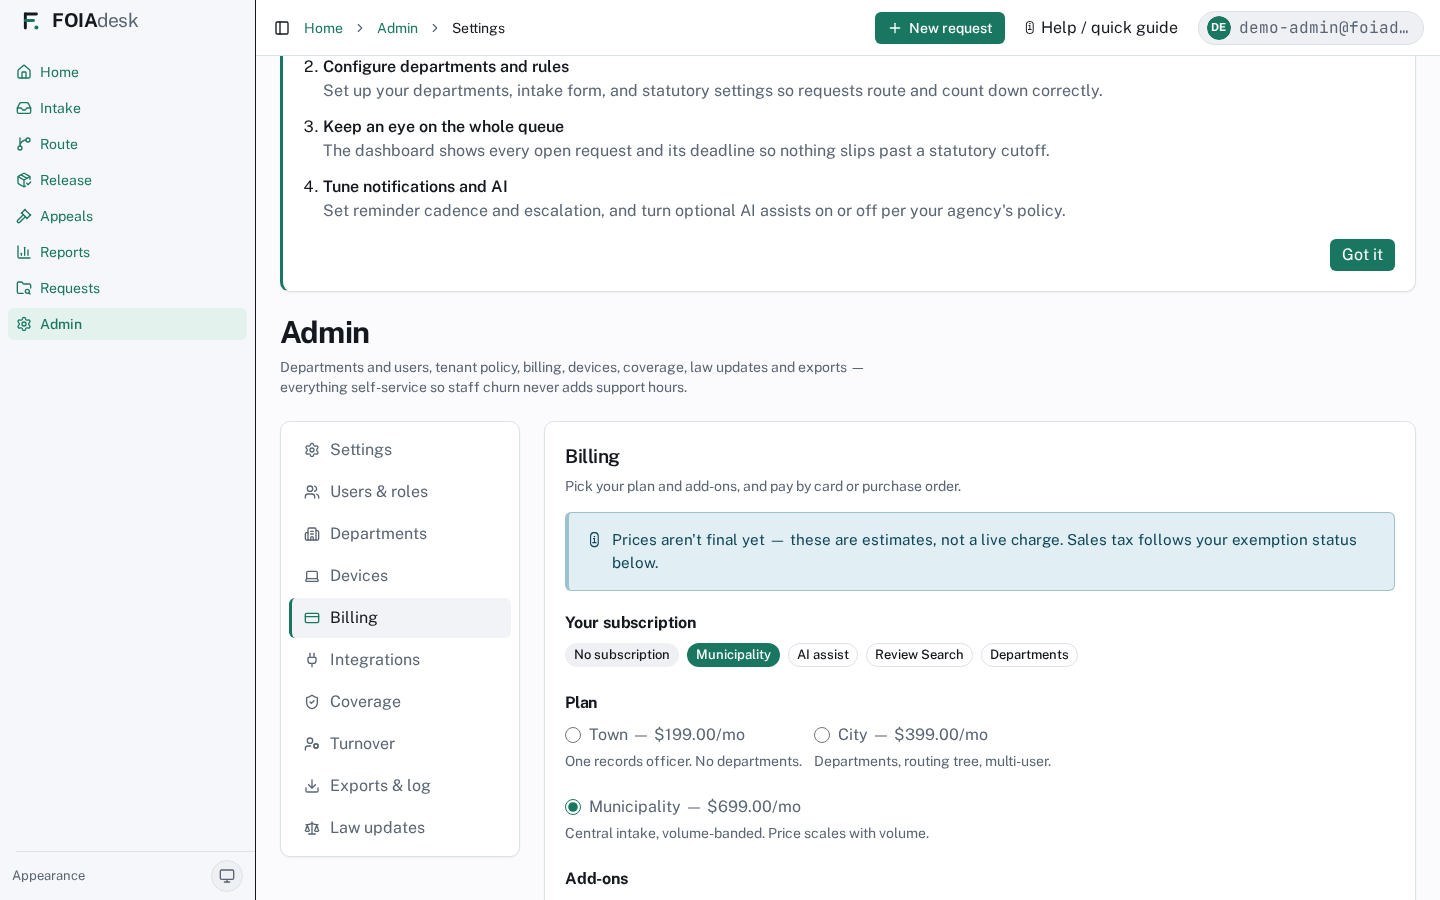Open the Coverage admin tab
The image size is (1440, 900).
[400, 702]
